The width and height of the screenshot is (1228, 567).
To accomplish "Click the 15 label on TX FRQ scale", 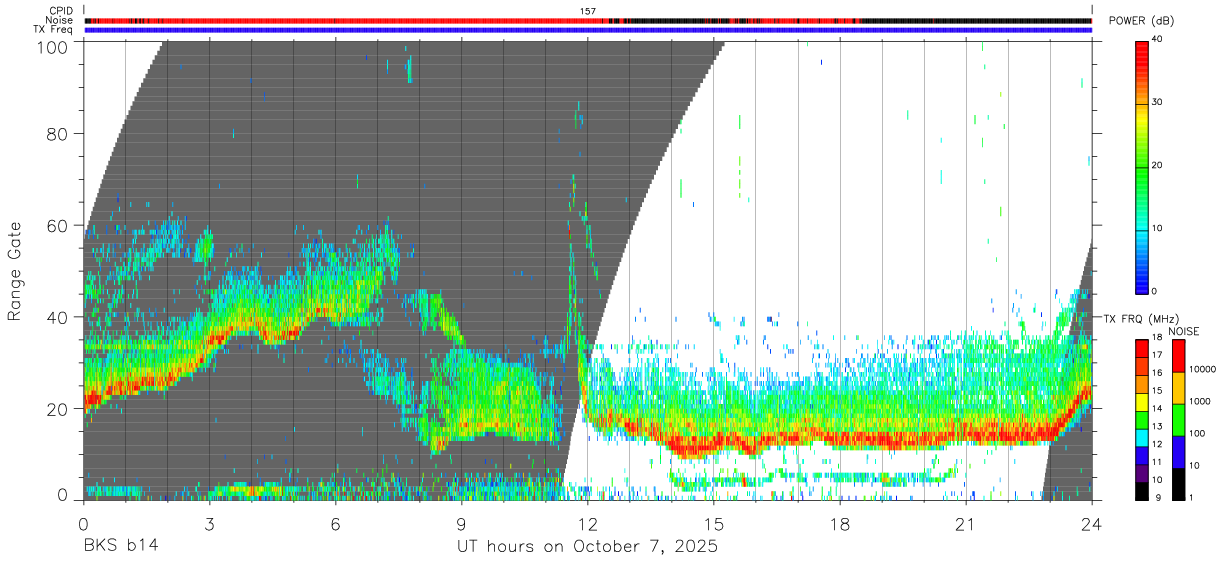I will tap(1155, 391).
